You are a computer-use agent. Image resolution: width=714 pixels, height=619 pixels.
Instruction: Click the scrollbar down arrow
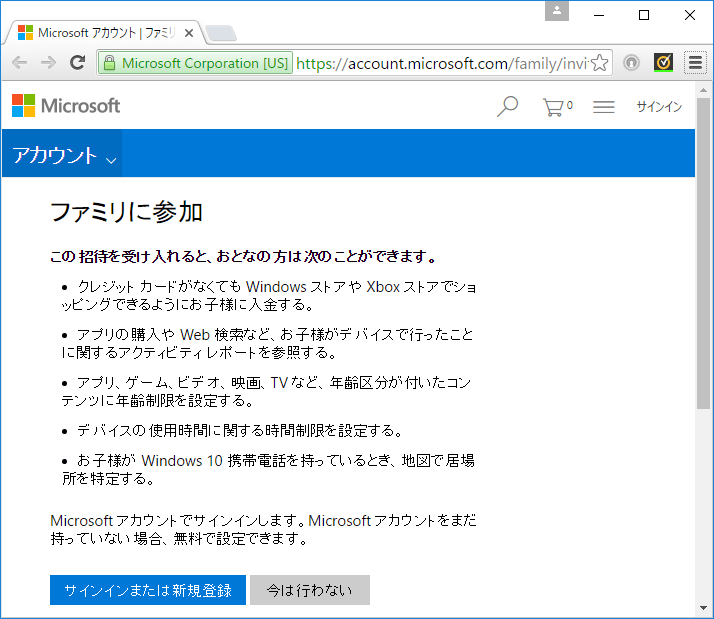[x=703, y=608]
